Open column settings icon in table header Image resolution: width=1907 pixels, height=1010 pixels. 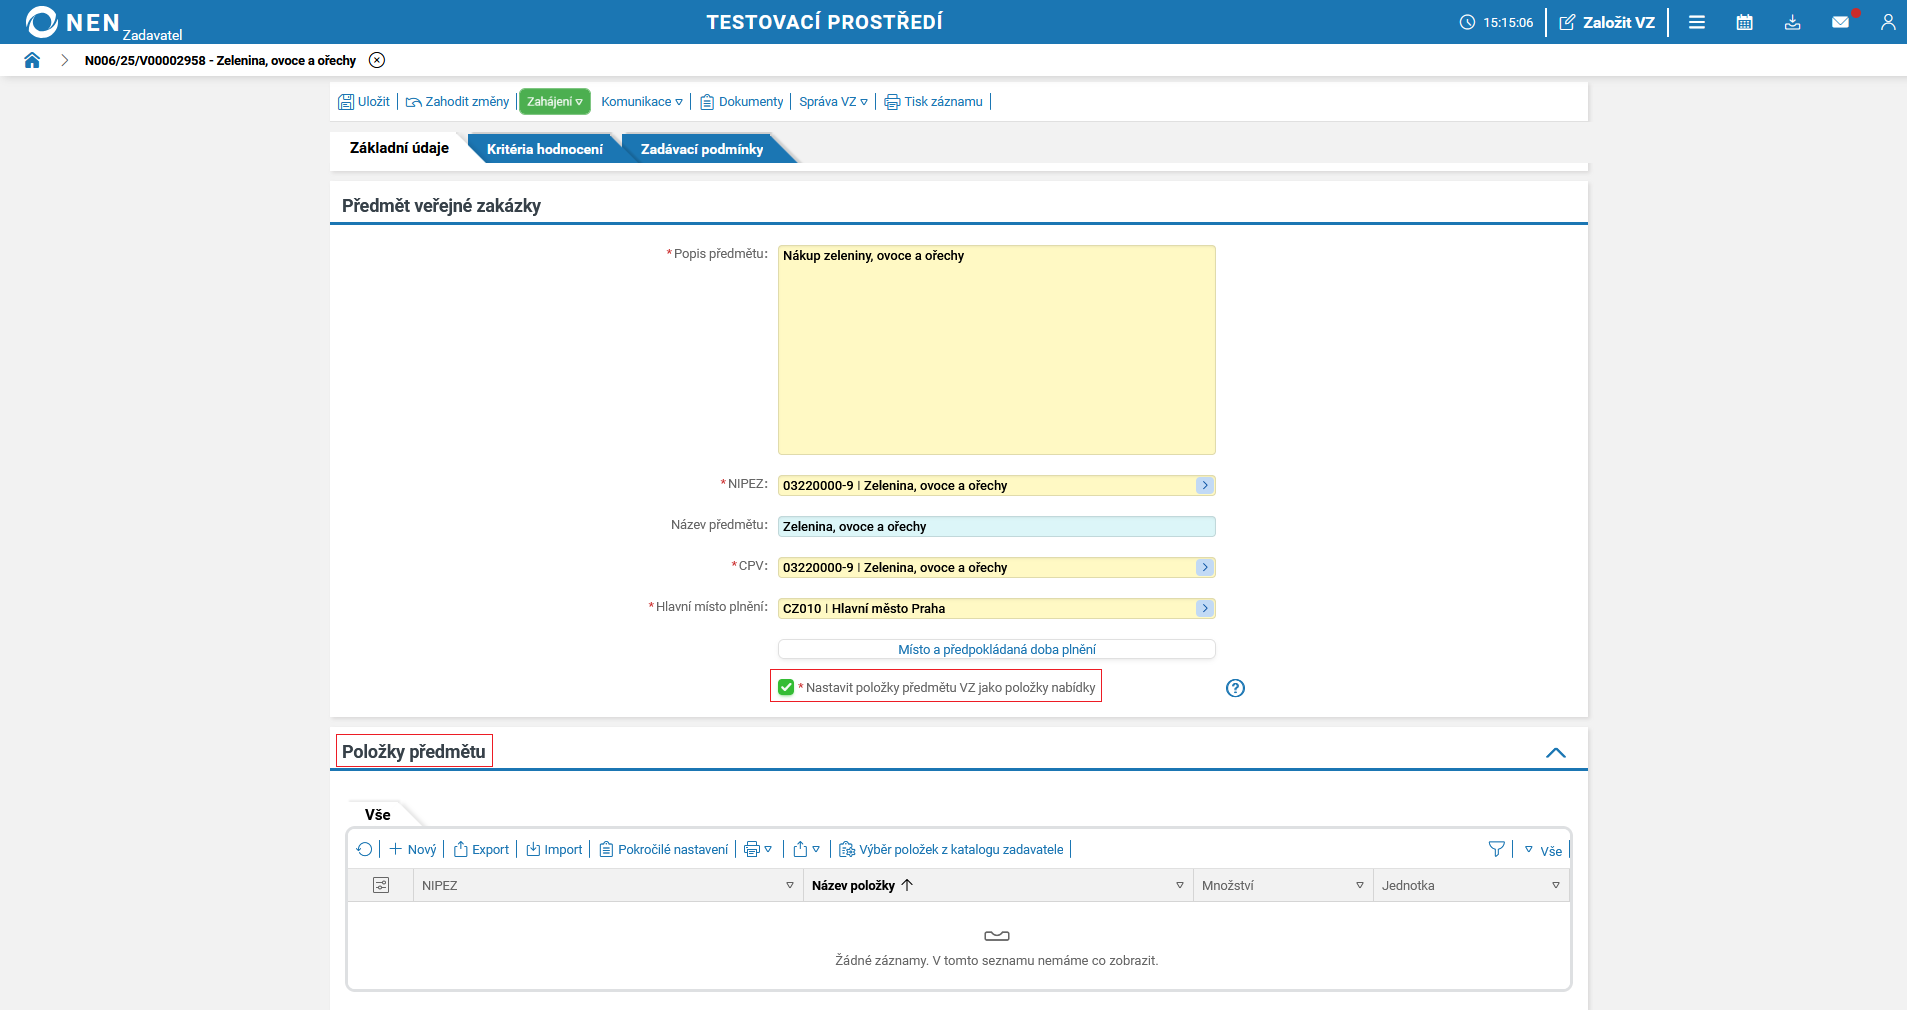381,885
